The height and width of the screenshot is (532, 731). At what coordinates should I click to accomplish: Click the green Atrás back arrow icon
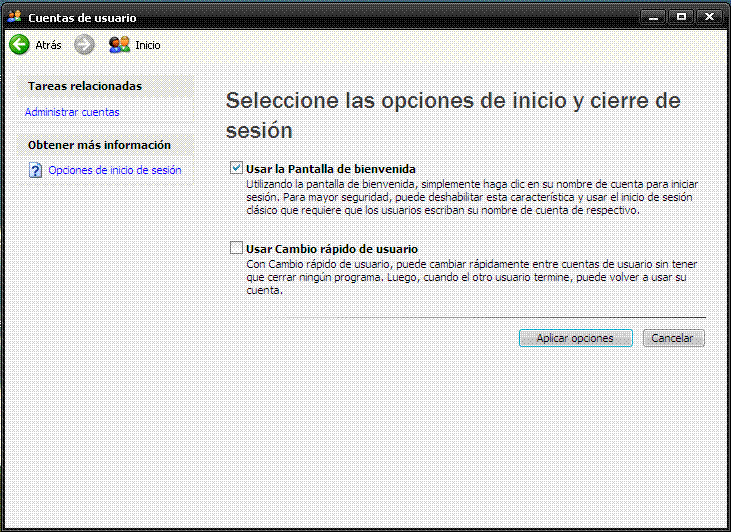20,45
